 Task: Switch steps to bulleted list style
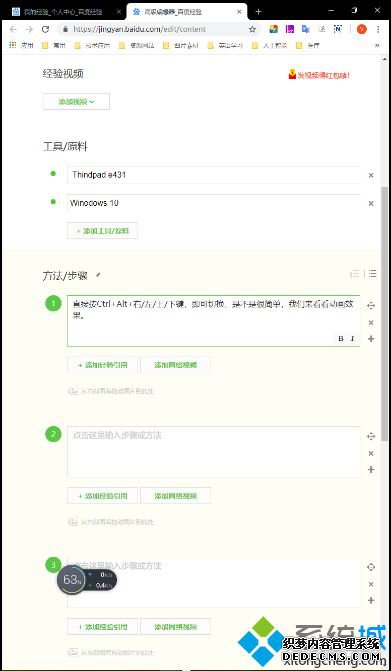click(372, 273)
